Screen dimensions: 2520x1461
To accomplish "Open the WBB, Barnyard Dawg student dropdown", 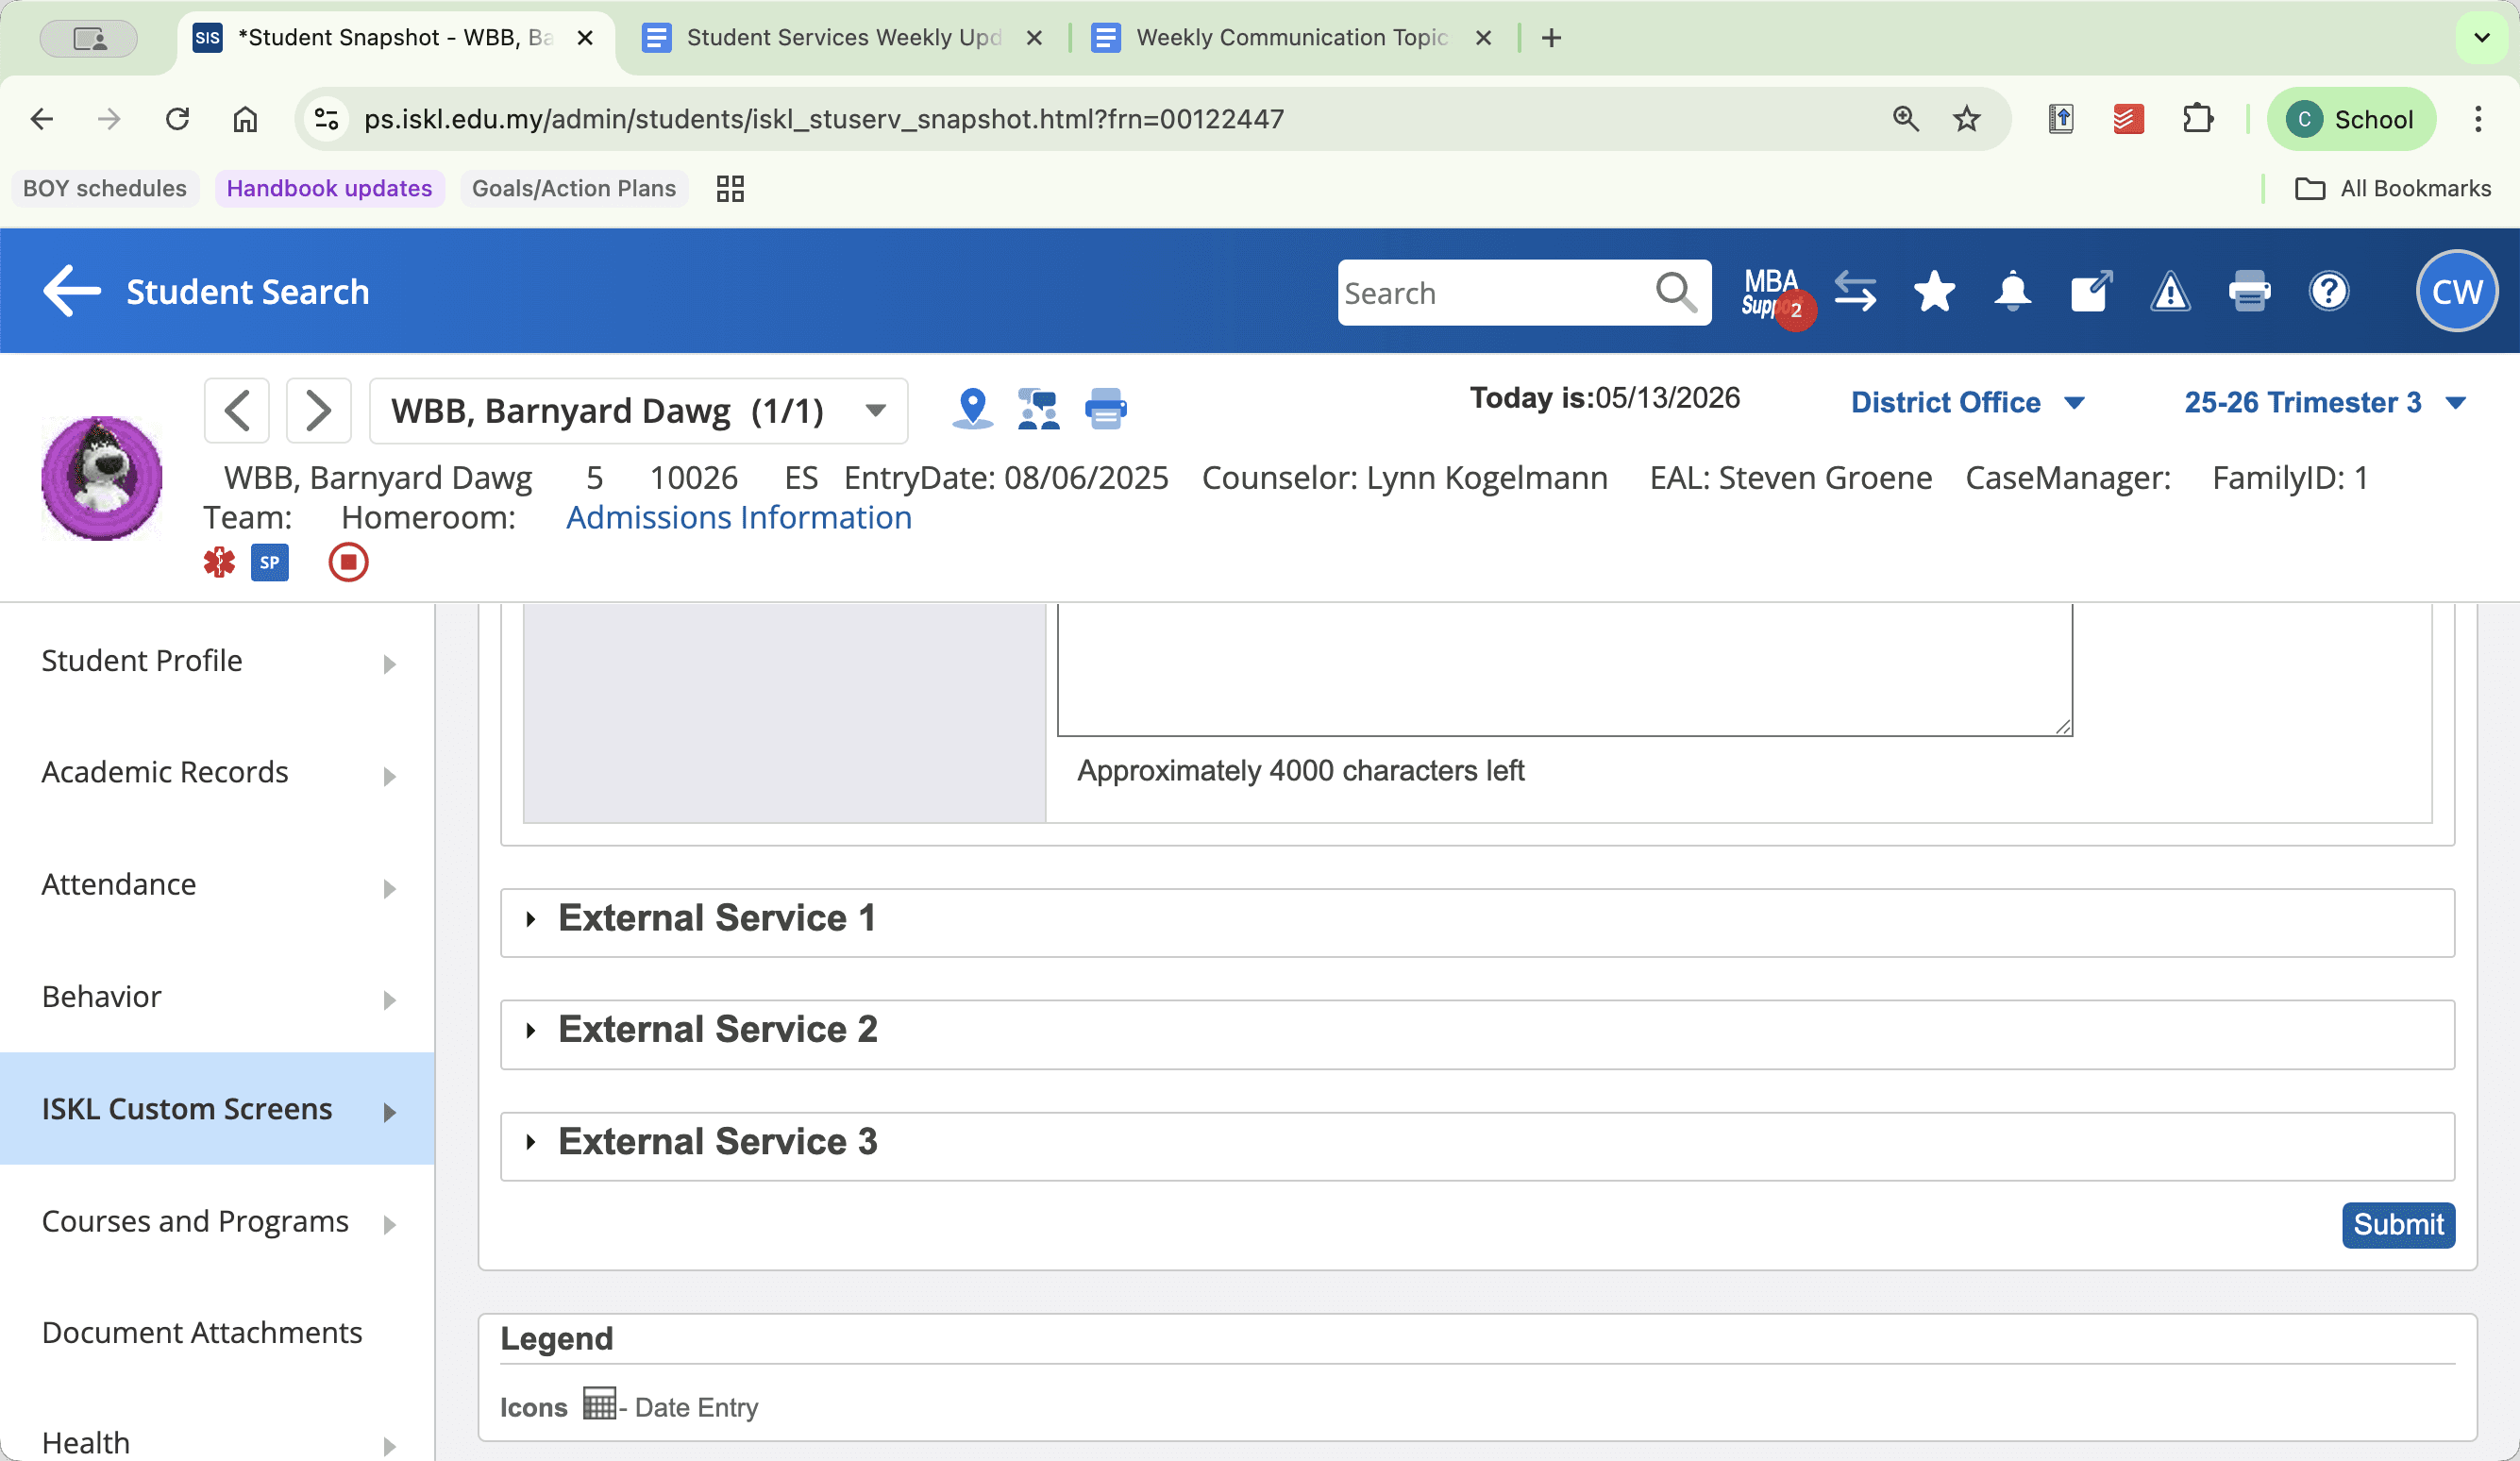I will pyautogui.click(x=638, y=410).
